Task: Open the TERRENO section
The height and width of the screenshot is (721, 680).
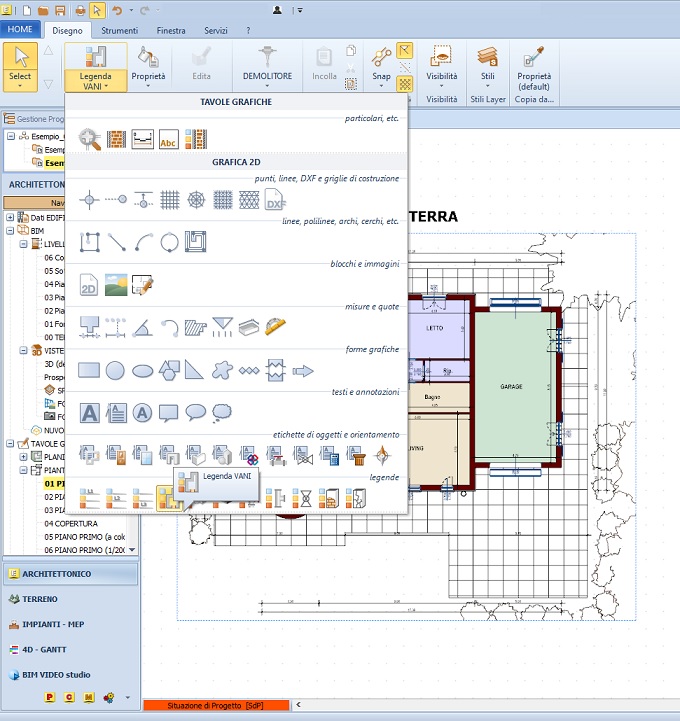Action: [40, 599]
